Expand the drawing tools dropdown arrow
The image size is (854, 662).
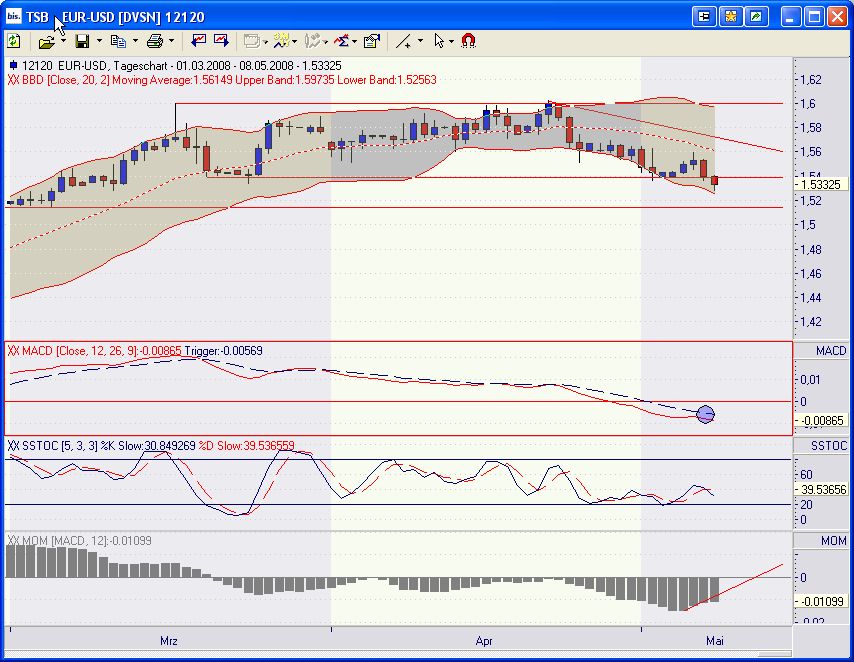(x=420, y=41)
